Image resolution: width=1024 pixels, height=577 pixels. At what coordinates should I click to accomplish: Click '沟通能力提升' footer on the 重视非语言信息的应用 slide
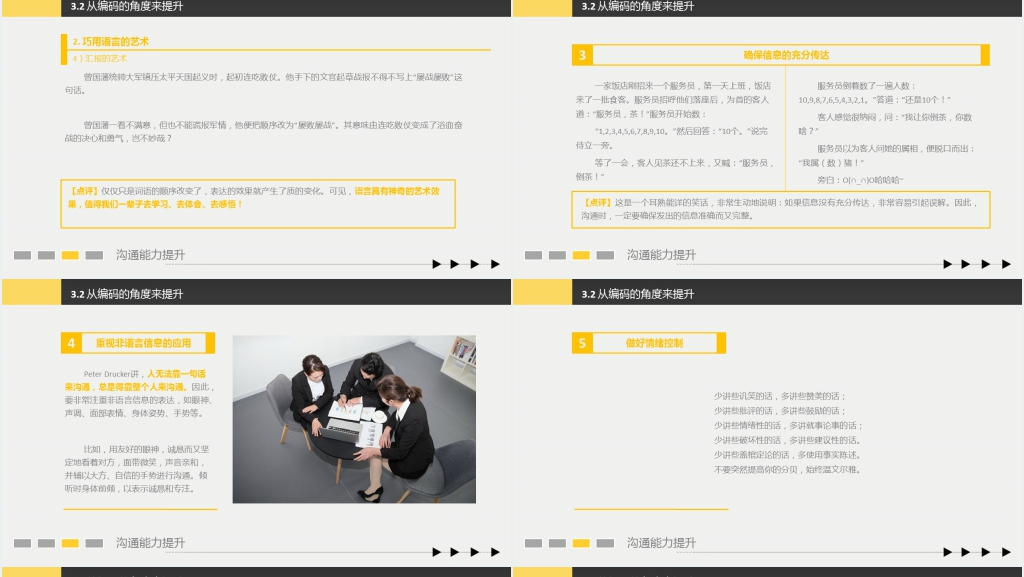(x=150, y=543)
